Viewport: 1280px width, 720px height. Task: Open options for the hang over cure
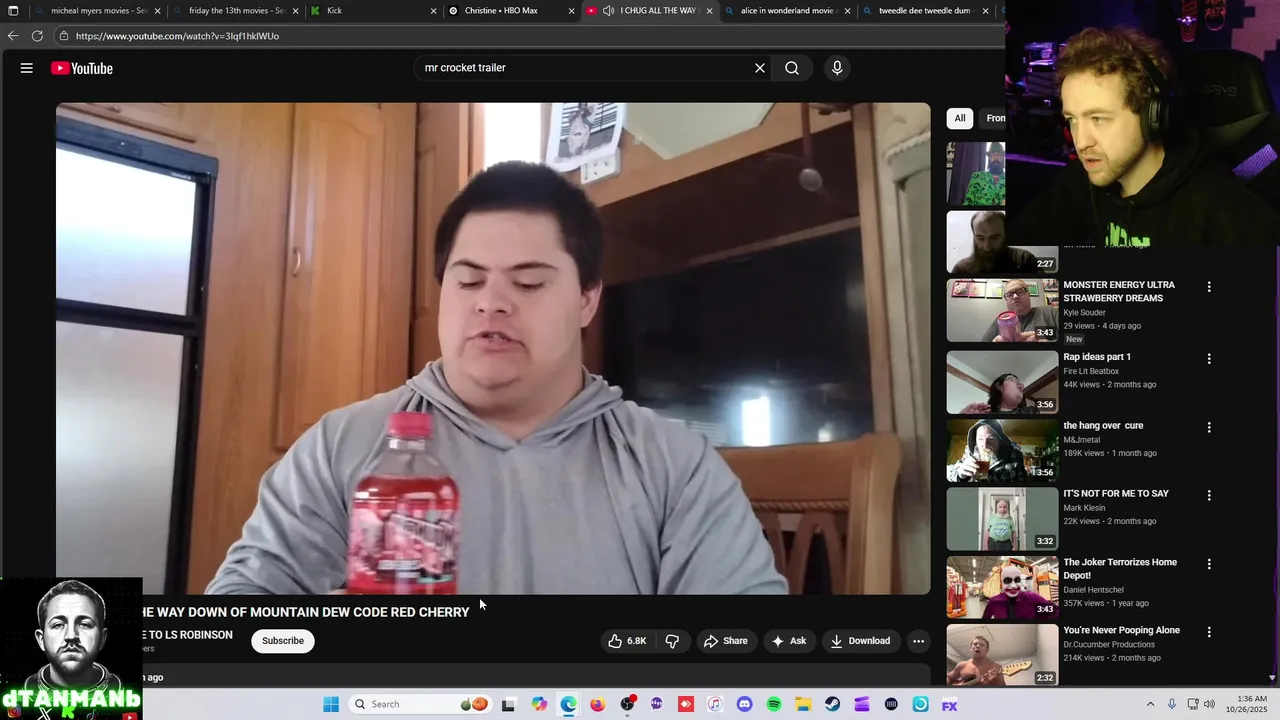[x=1209, y=427]
